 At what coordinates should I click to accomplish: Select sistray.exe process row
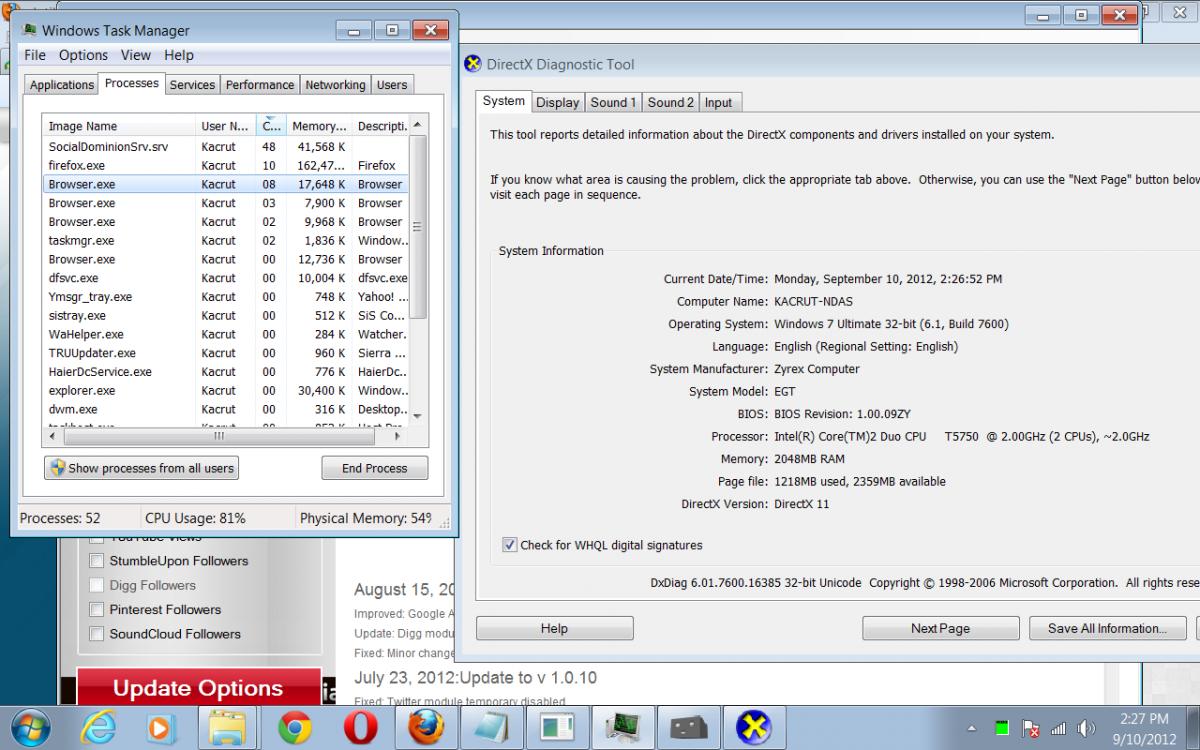pyautogui.click(x=225, y=315)
